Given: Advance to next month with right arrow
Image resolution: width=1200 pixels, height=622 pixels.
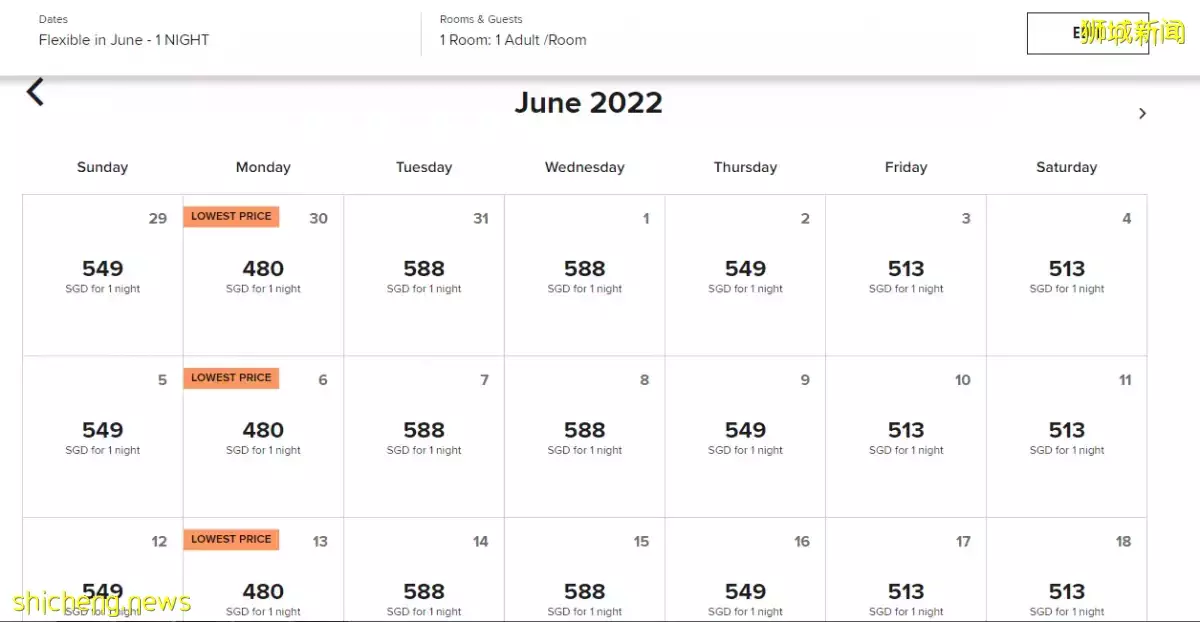Looking at the screenshot, I should click(x=1142, y=114).
